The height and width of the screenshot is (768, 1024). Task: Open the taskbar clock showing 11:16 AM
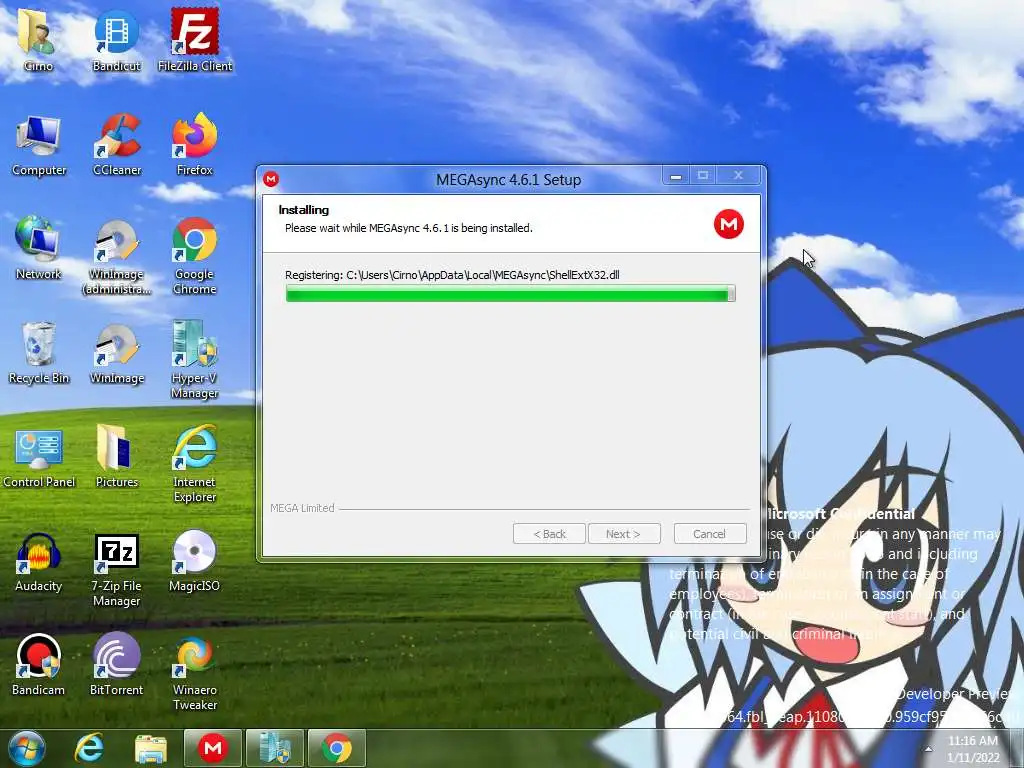click(x=973, y=749)
